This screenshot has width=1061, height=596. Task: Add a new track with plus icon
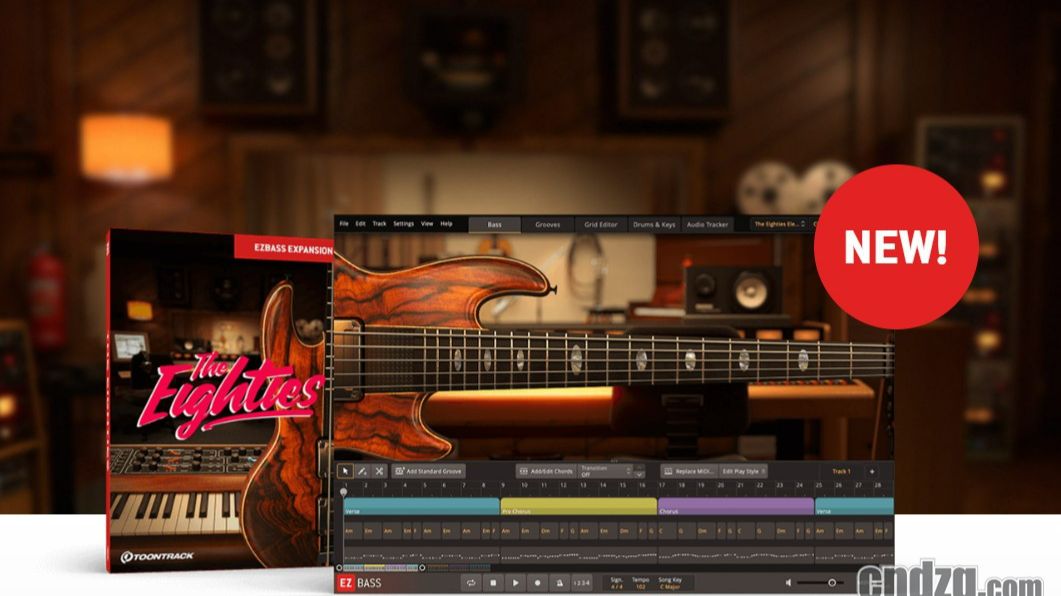(872, 471)
